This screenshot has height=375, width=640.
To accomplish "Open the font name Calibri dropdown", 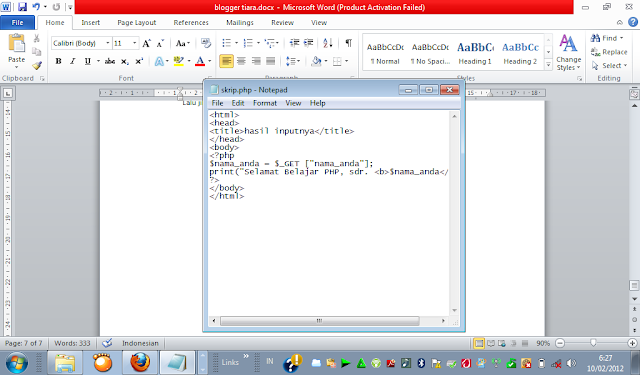I will pos(107,43).
